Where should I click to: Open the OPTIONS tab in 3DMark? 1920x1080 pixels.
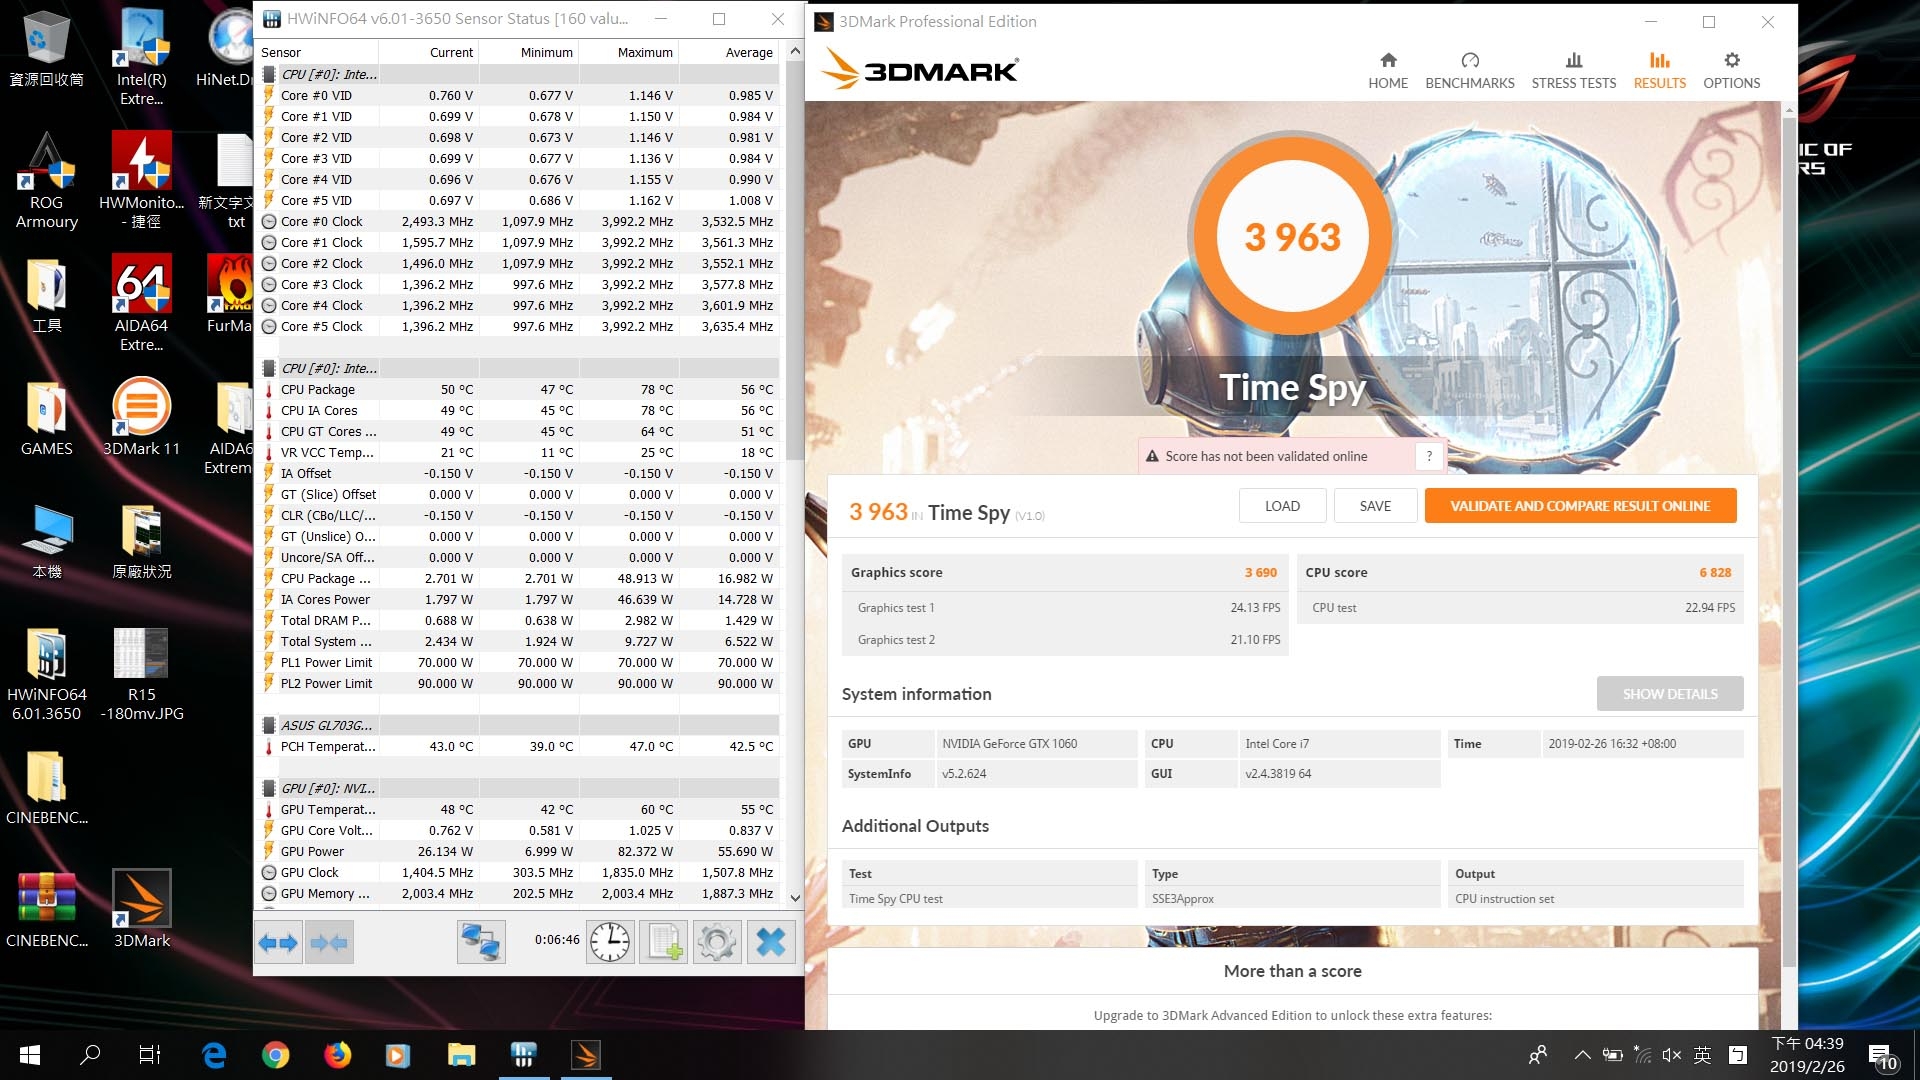1731,71
